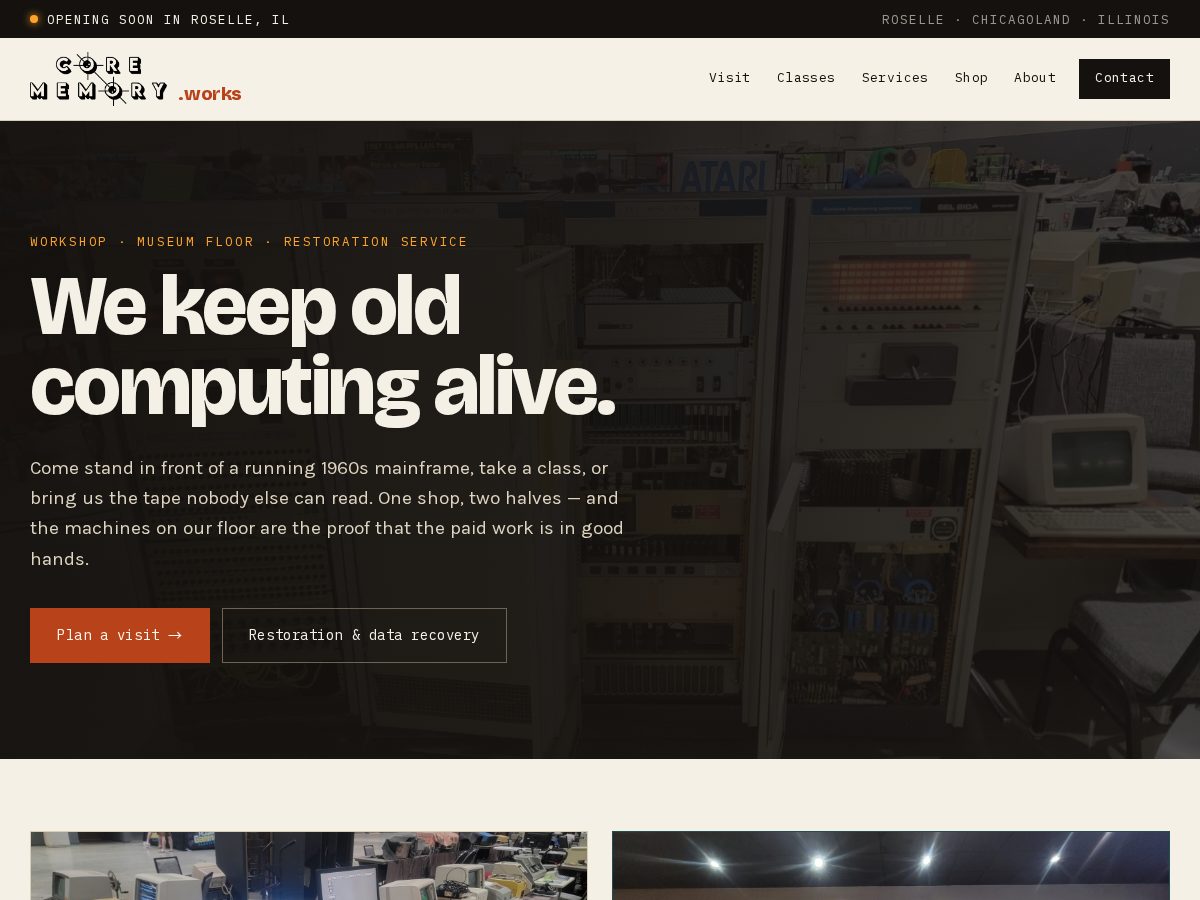Image resolution: width=1200 pixels, height=900 pixels.
Task: Navigate to the About page
Action: pos(1035,78)
